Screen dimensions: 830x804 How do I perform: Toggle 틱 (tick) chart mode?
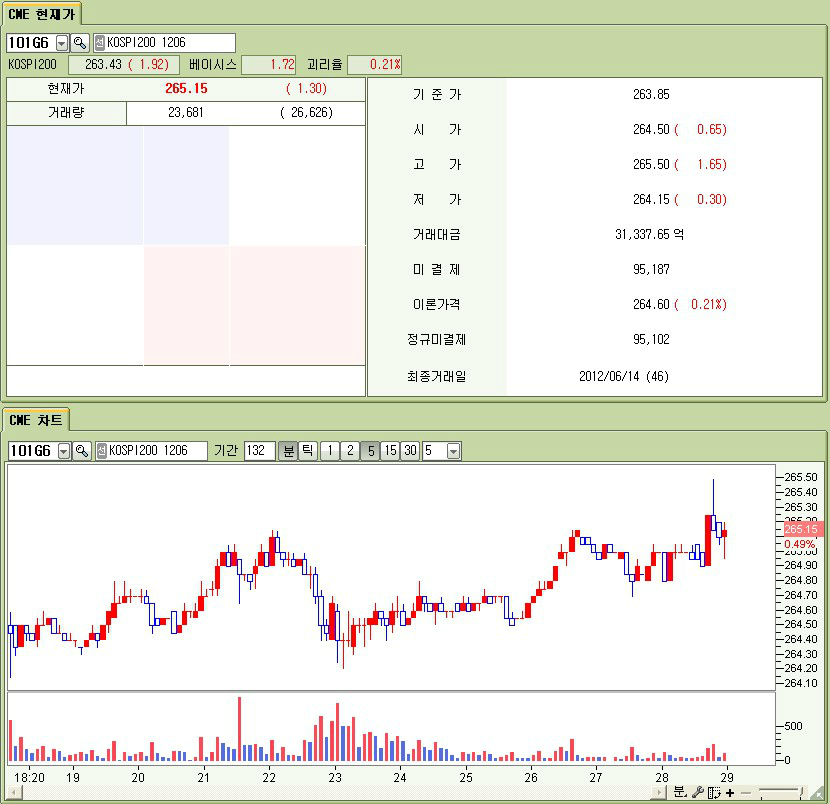coord(308,451)
